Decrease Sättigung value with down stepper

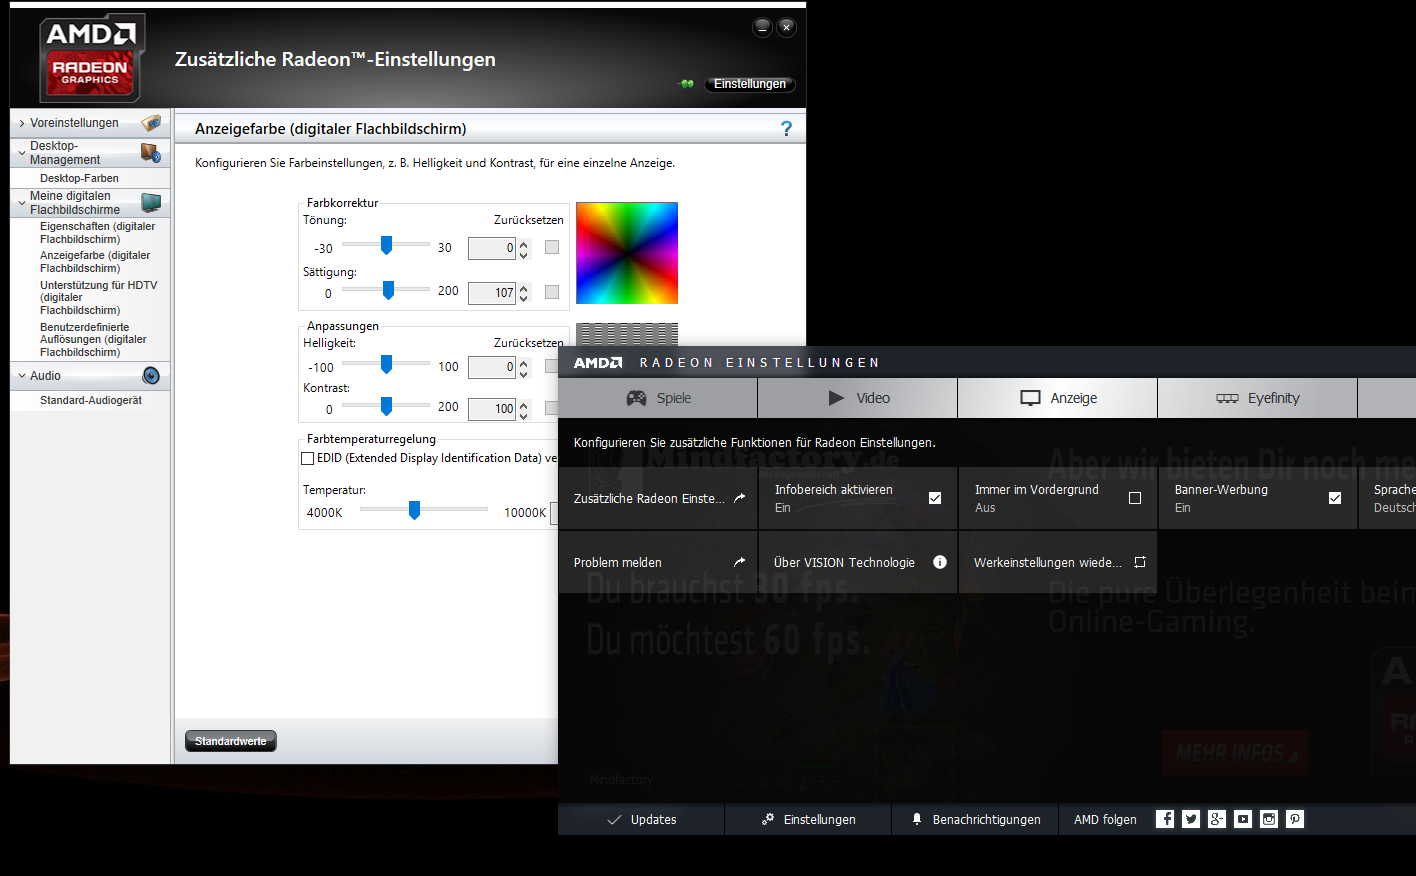tap(523, 298)
